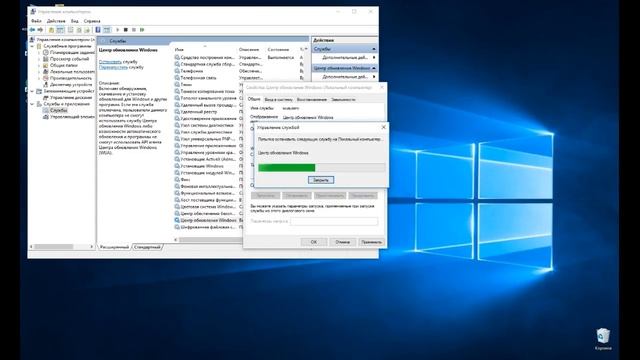640x360 pixels.
Task: Click the Применить button in the properties dialog
Action: point(371,242)
